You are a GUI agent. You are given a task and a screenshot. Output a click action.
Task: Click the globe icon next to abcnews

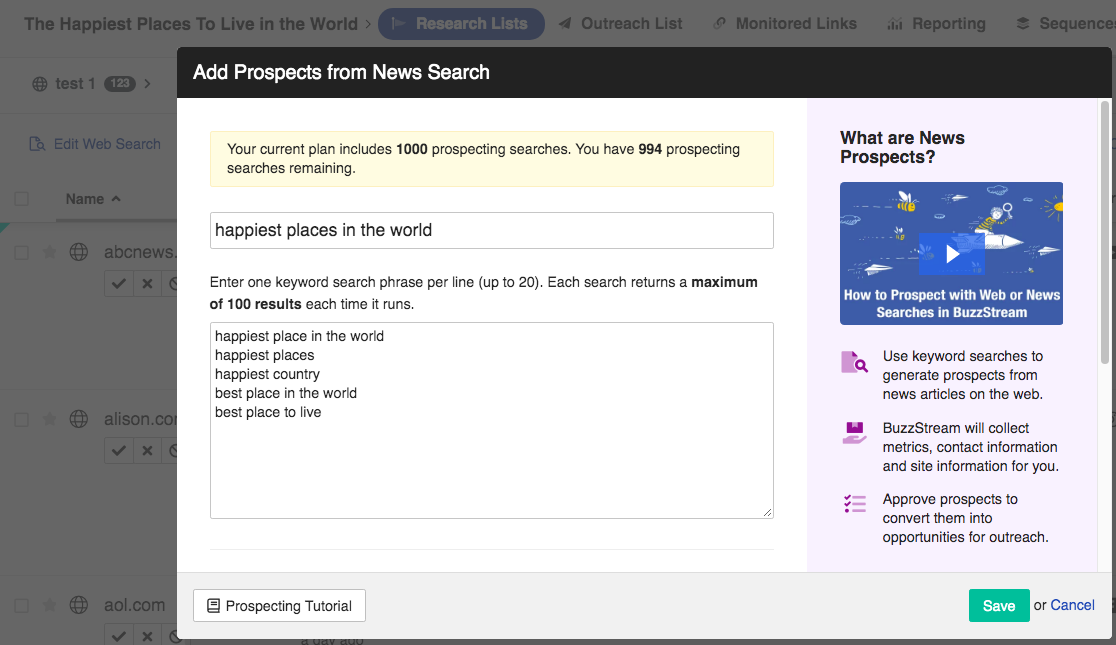(79, 252)
